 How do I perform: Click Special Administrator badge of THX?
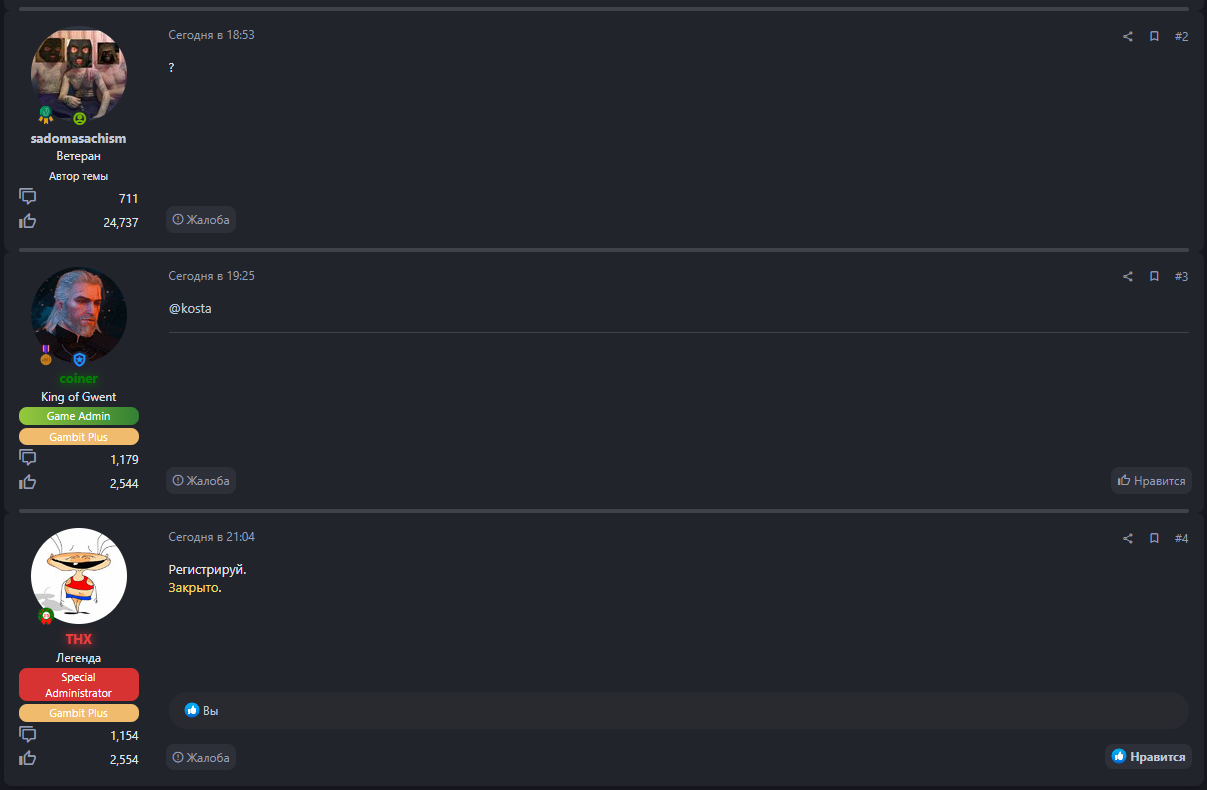pyautogui.click(x=79, y=685)
